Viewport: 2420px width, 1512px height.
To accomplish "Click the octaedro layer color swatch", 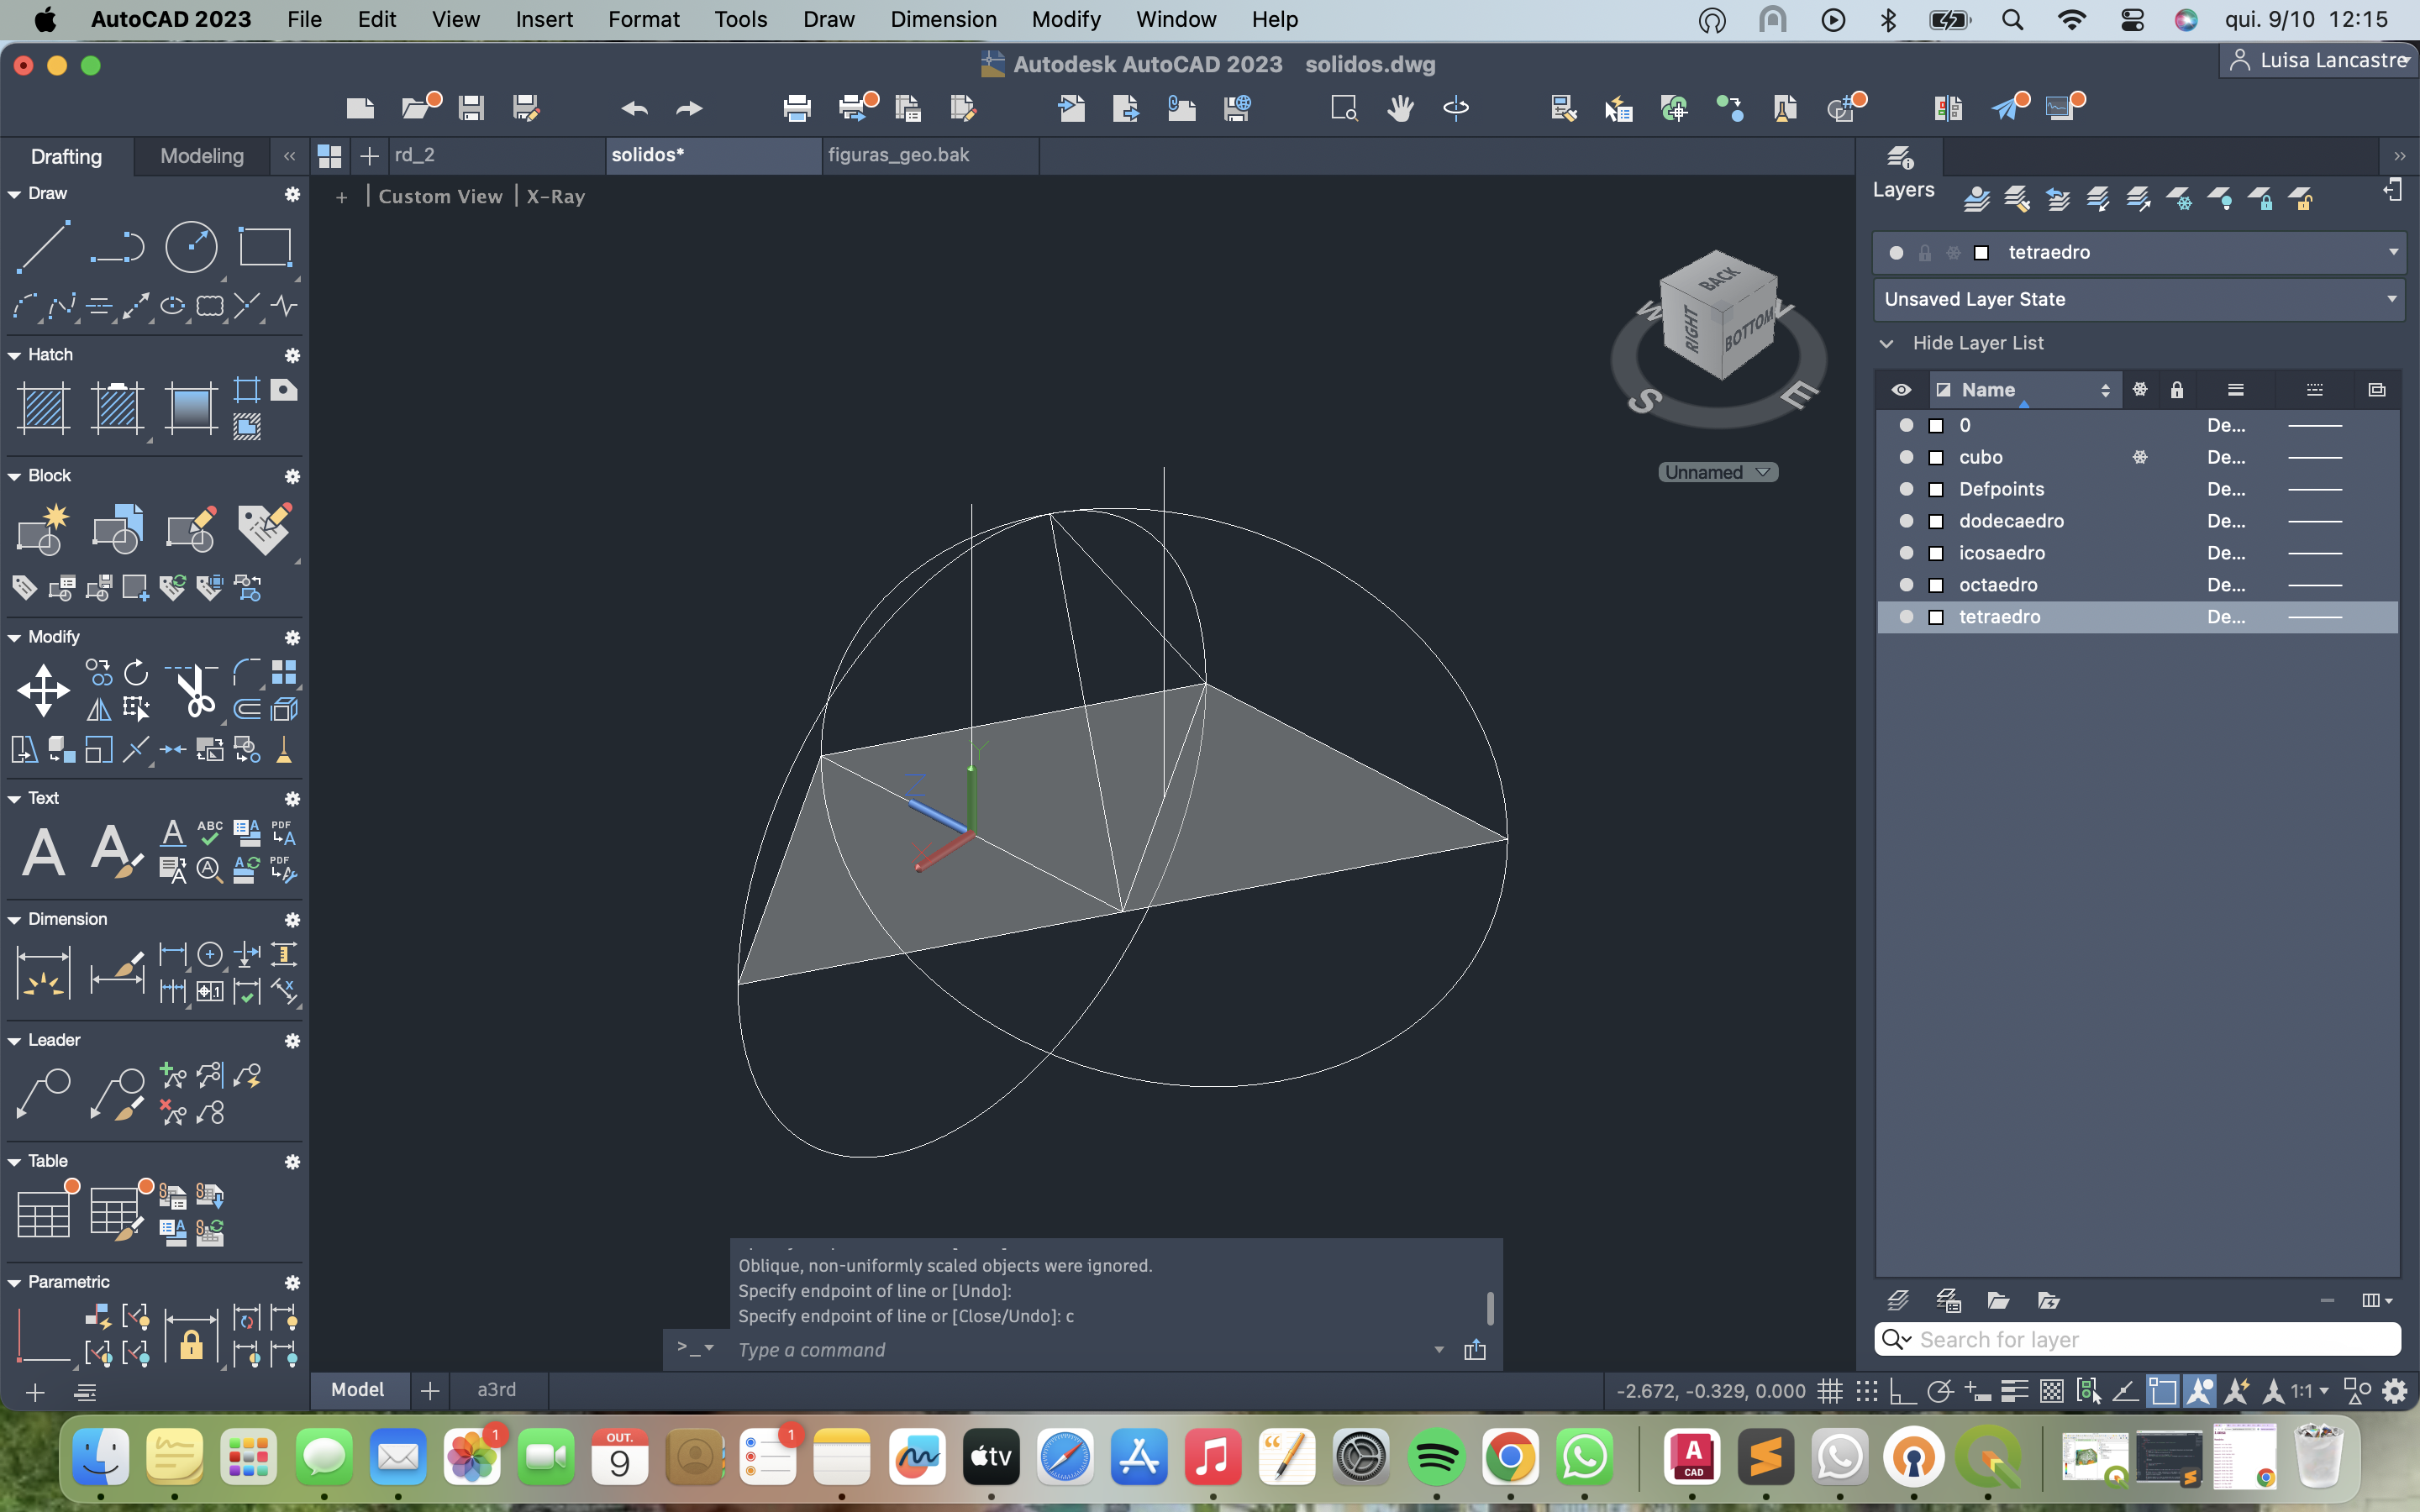I will click(x=1936, y=585).
